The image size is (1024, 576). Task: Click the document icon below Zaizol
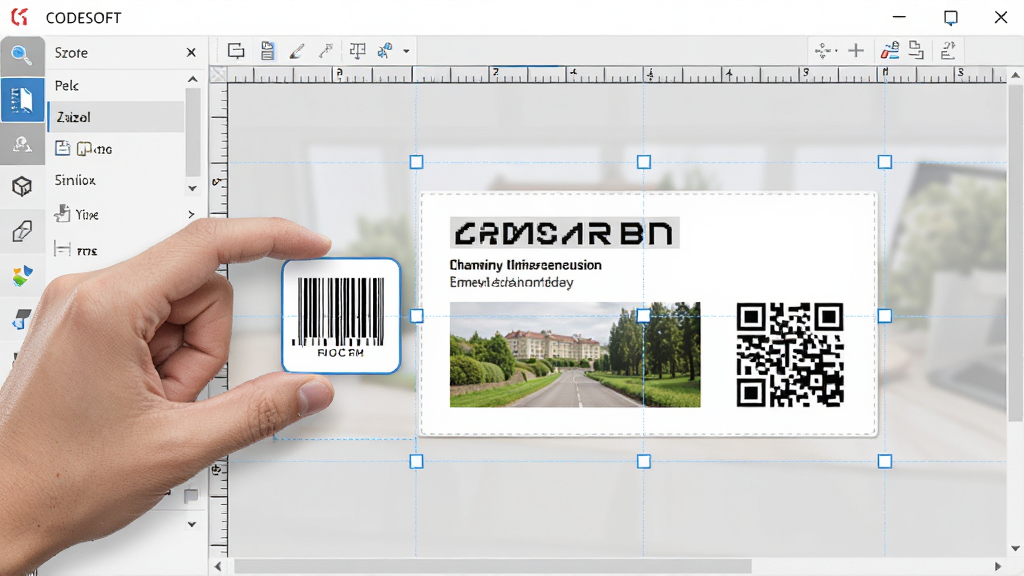62,148
